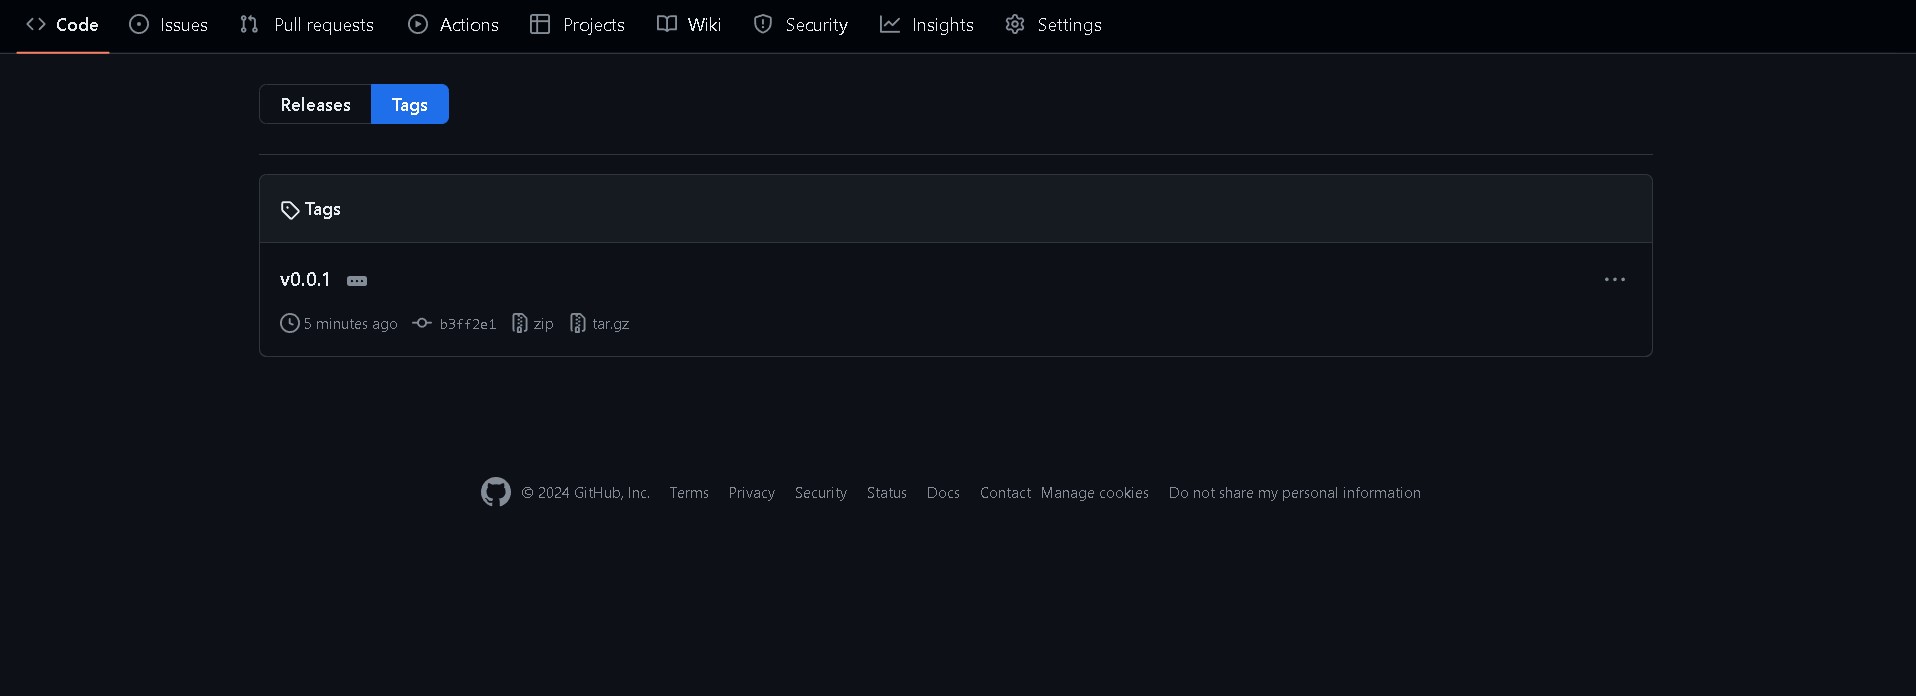
Task: Open Manage cookies in footer
Action: click(x=1094, y=493)
